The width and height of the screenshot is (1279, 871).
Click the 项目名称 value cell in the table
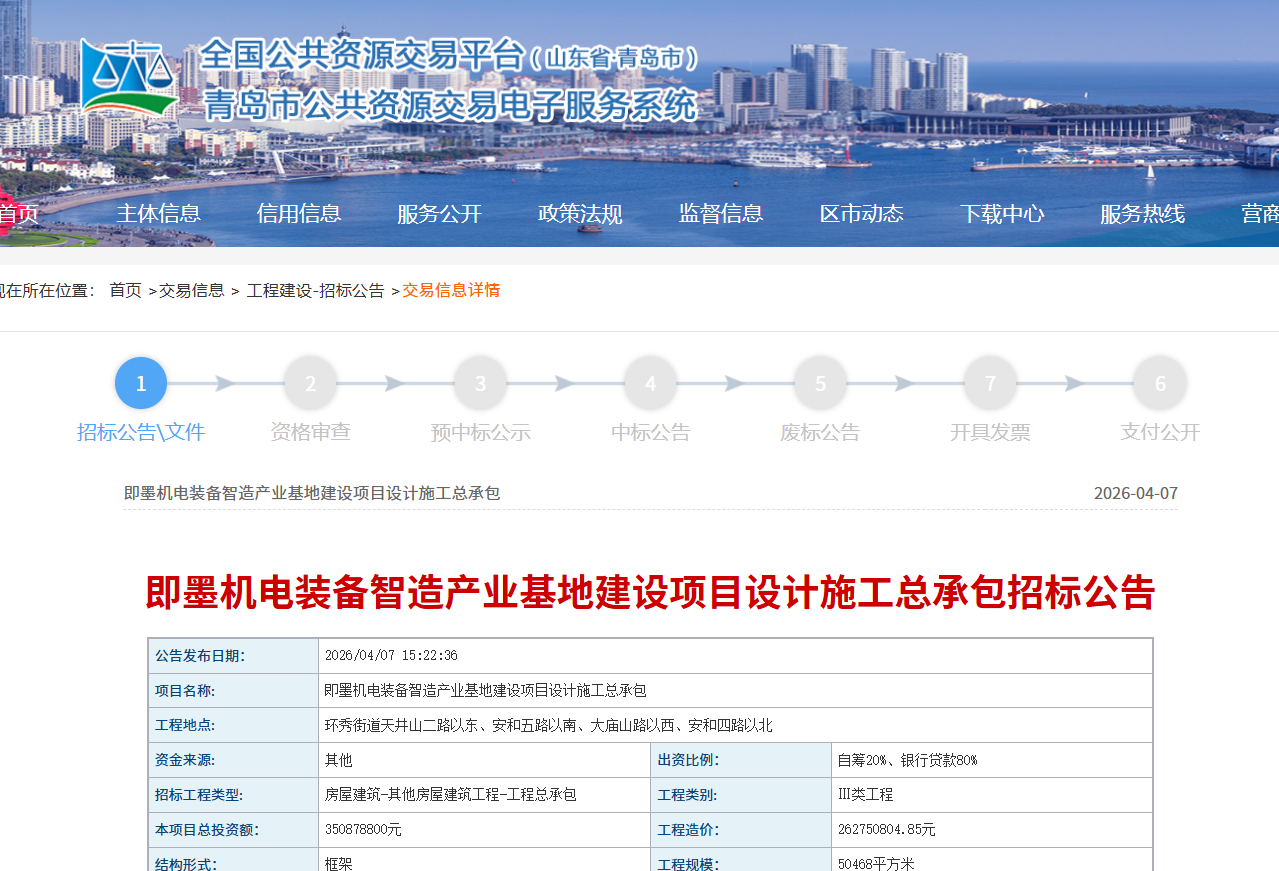735,691
